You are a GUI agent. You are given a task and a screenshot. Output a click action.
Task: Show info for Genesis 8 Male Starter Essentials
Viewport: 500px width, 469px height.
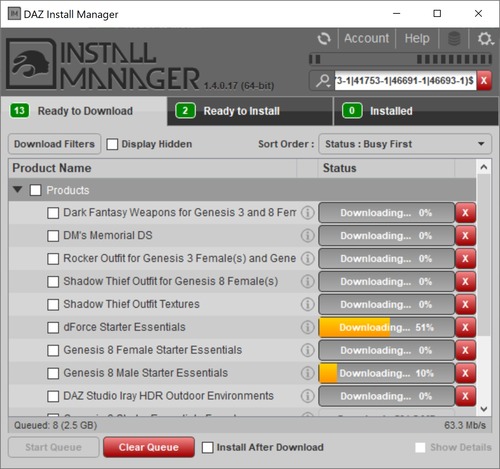307,373
